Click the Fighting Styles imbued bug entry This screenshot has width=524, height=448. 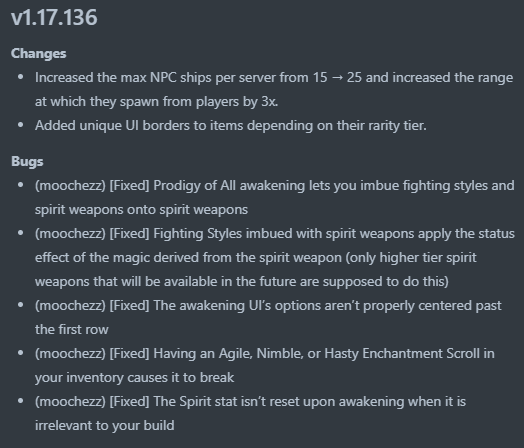click(x=275, y=257)
